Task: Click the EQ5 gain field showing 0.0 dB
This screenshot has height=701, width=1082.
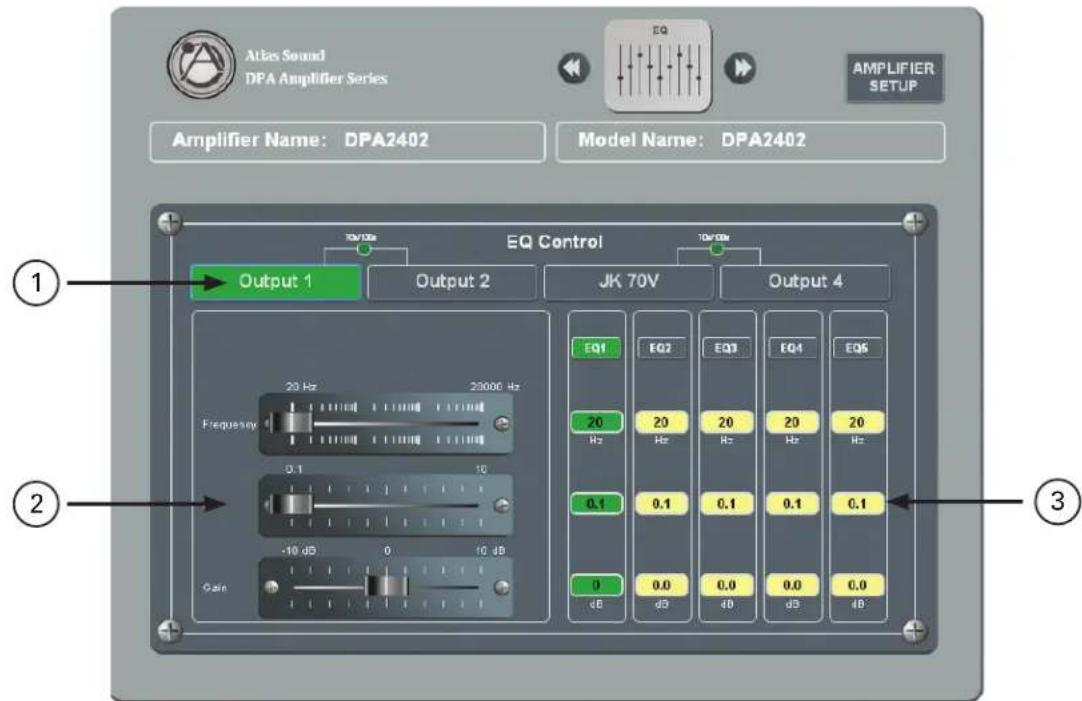Action: point(856,585)
